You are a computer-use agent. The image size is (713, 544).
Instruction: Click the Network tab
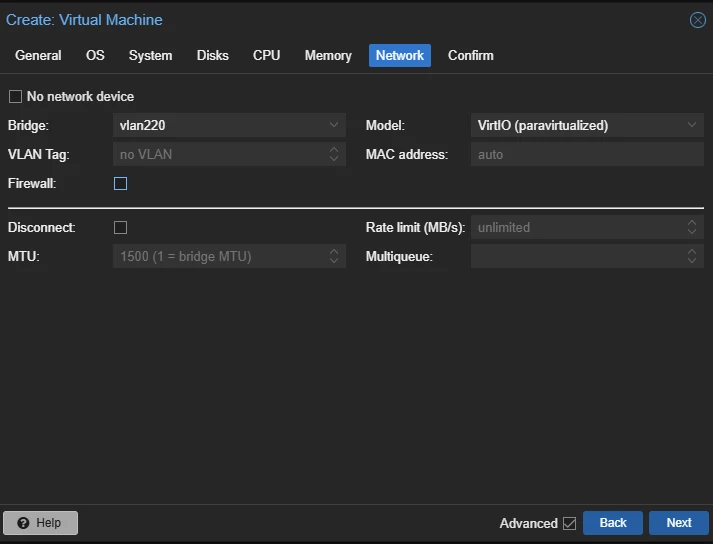400,55
